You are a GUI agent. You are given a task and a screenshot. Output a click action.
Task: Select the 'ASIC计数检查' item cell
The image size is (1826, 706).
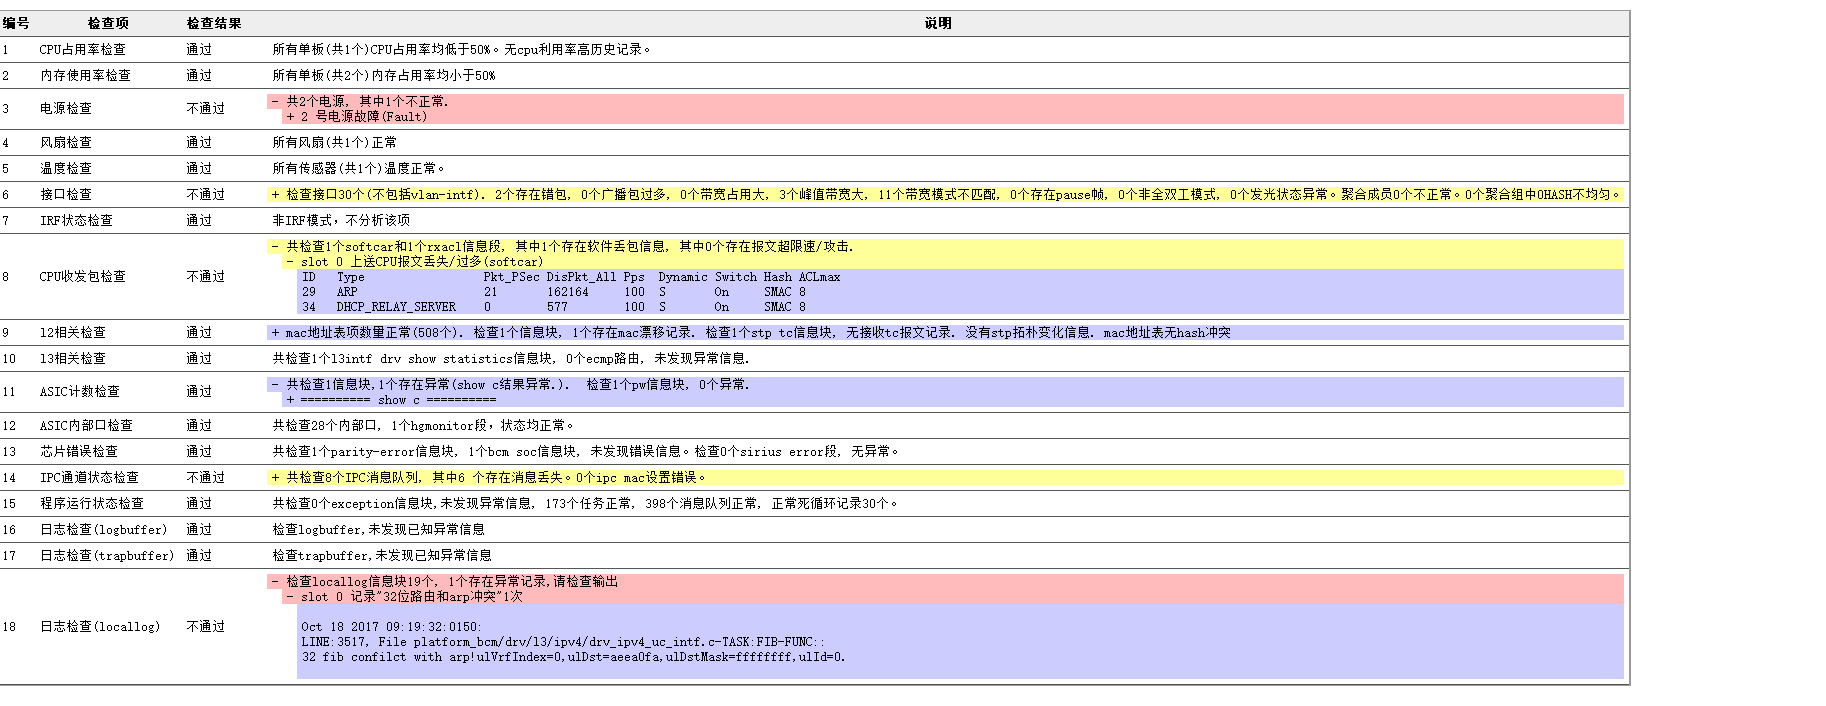pos(80,391)
